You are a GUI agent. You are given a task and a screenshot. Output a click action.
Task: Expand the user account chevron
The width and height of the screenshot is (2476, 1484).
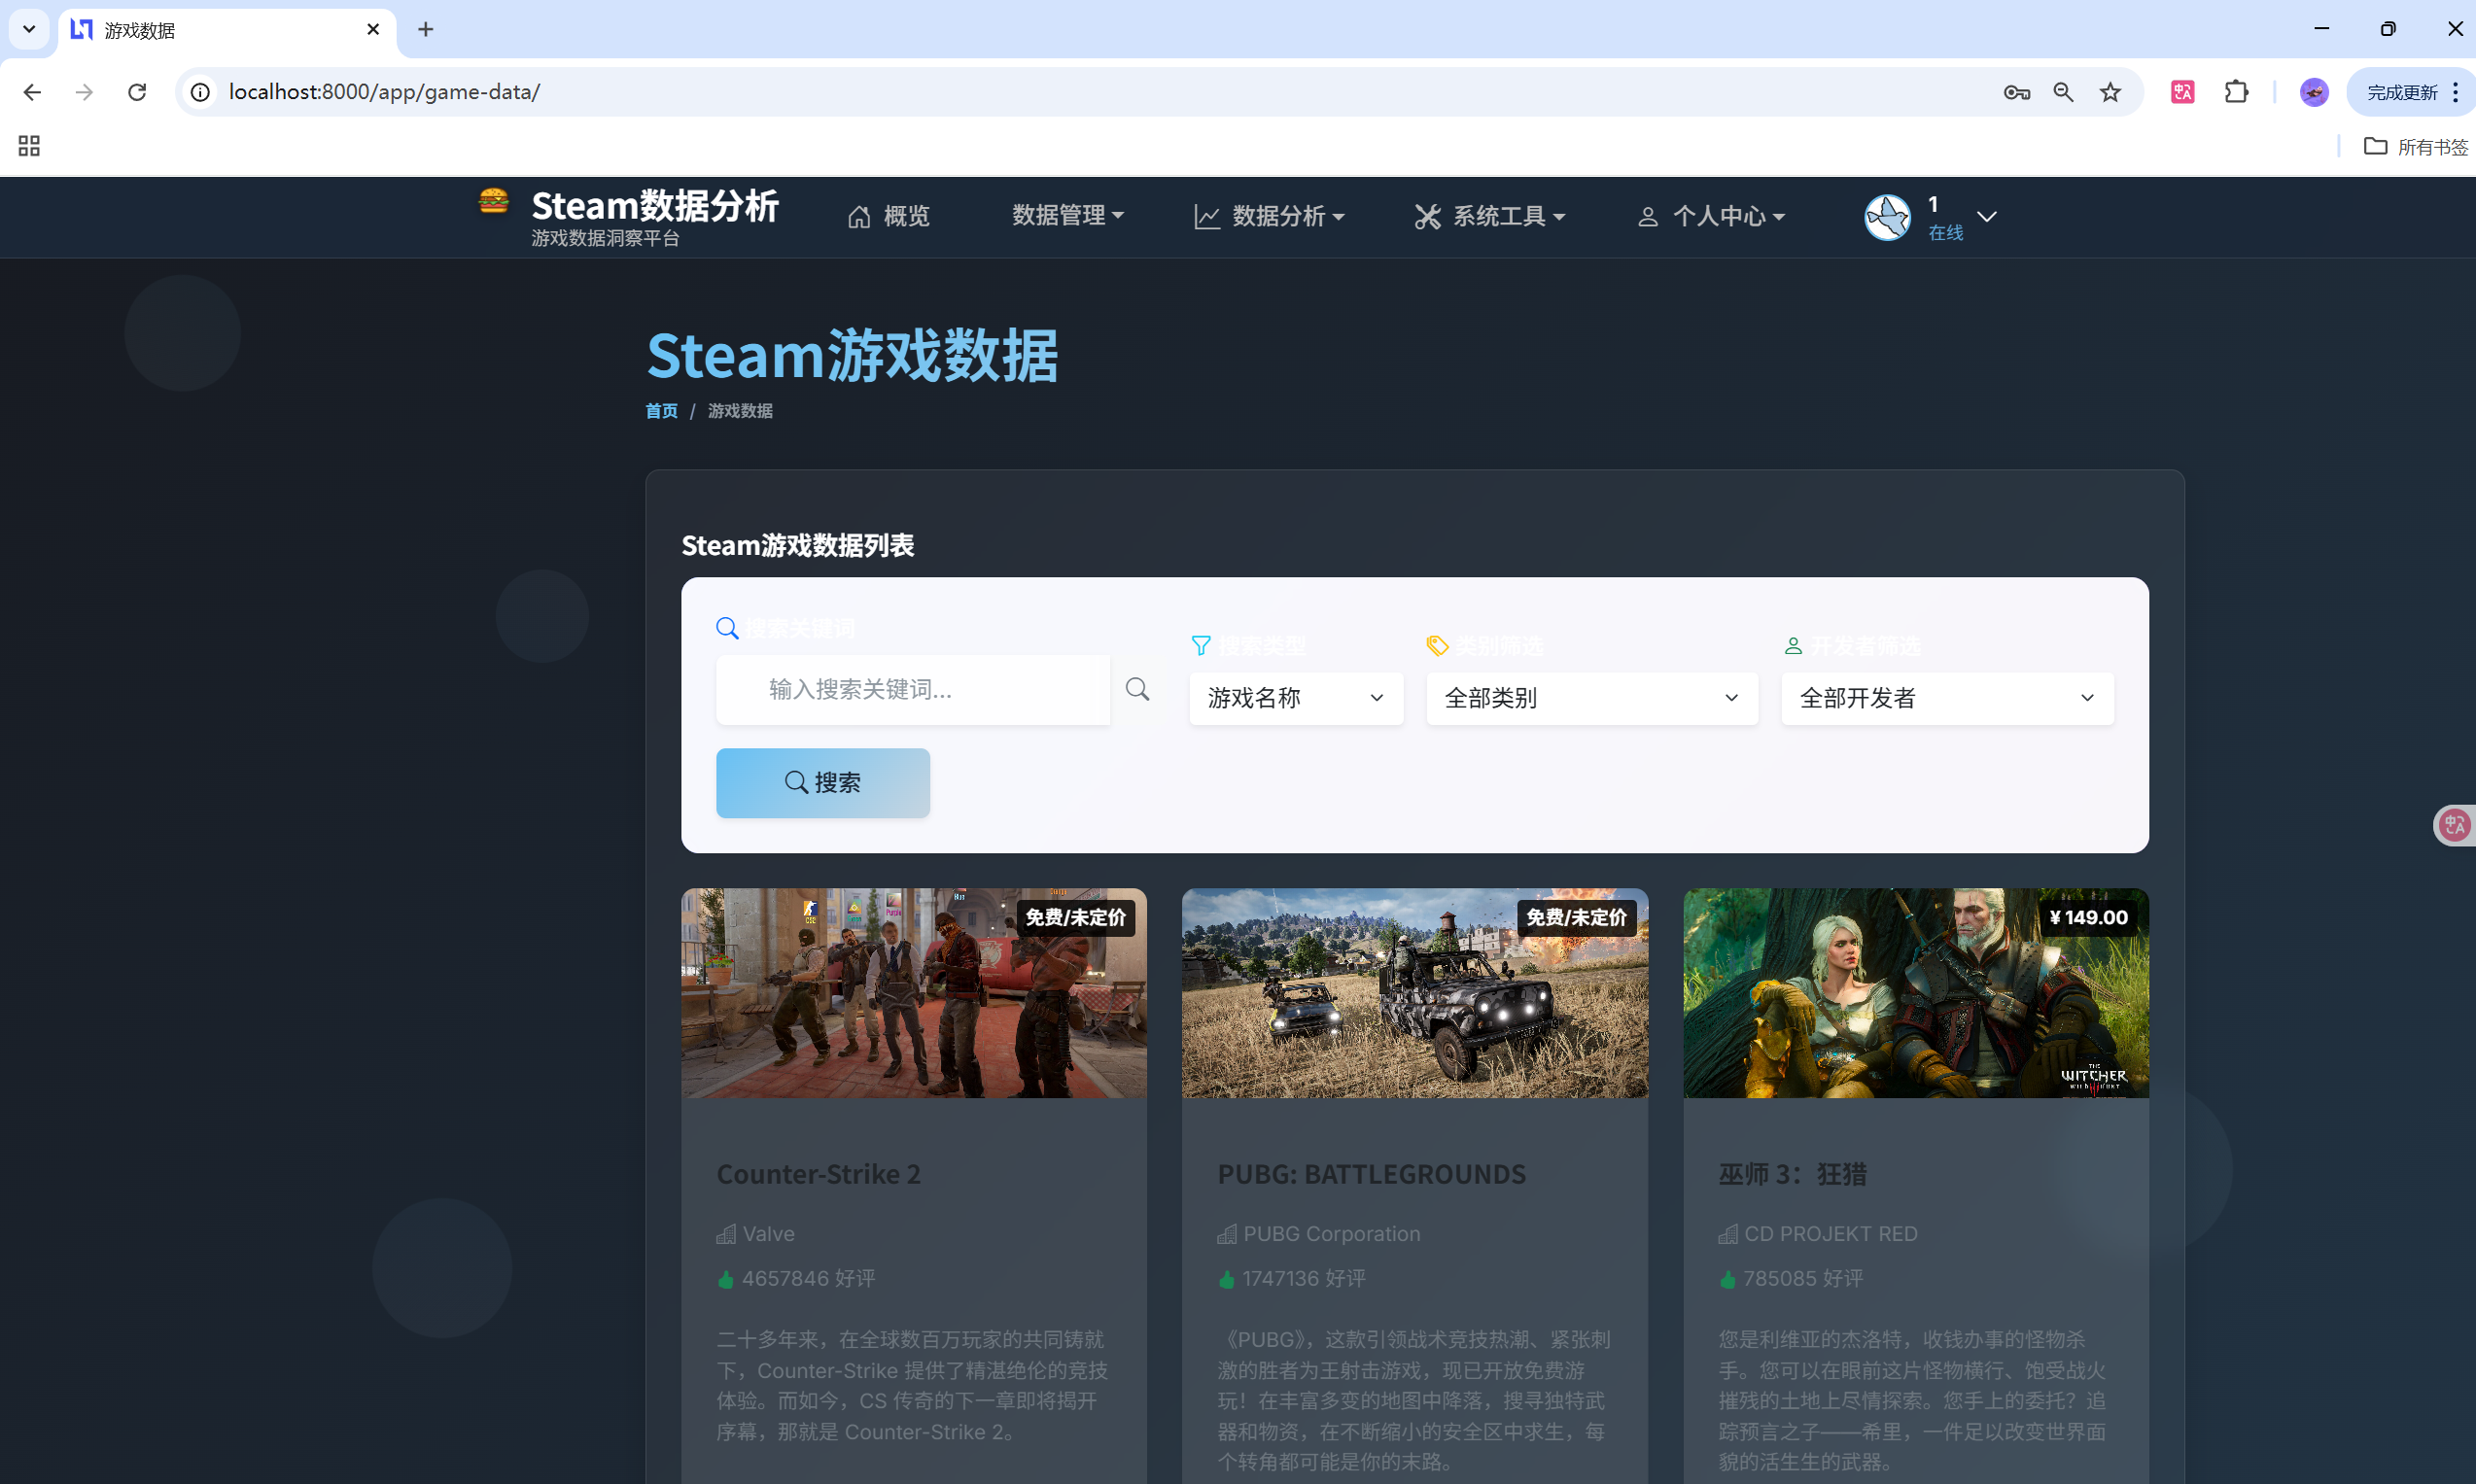click(1986, 216)
